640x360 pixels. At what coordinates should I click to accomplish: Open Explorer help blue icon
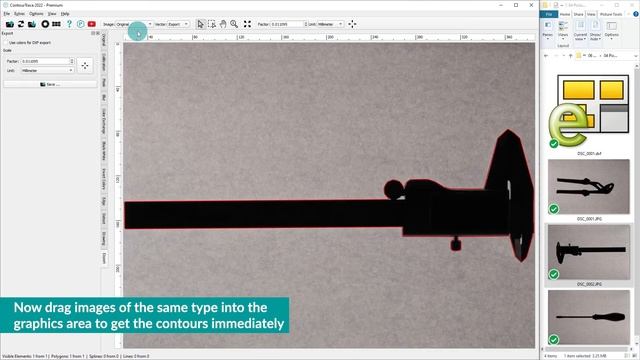[x=636, y=14]
